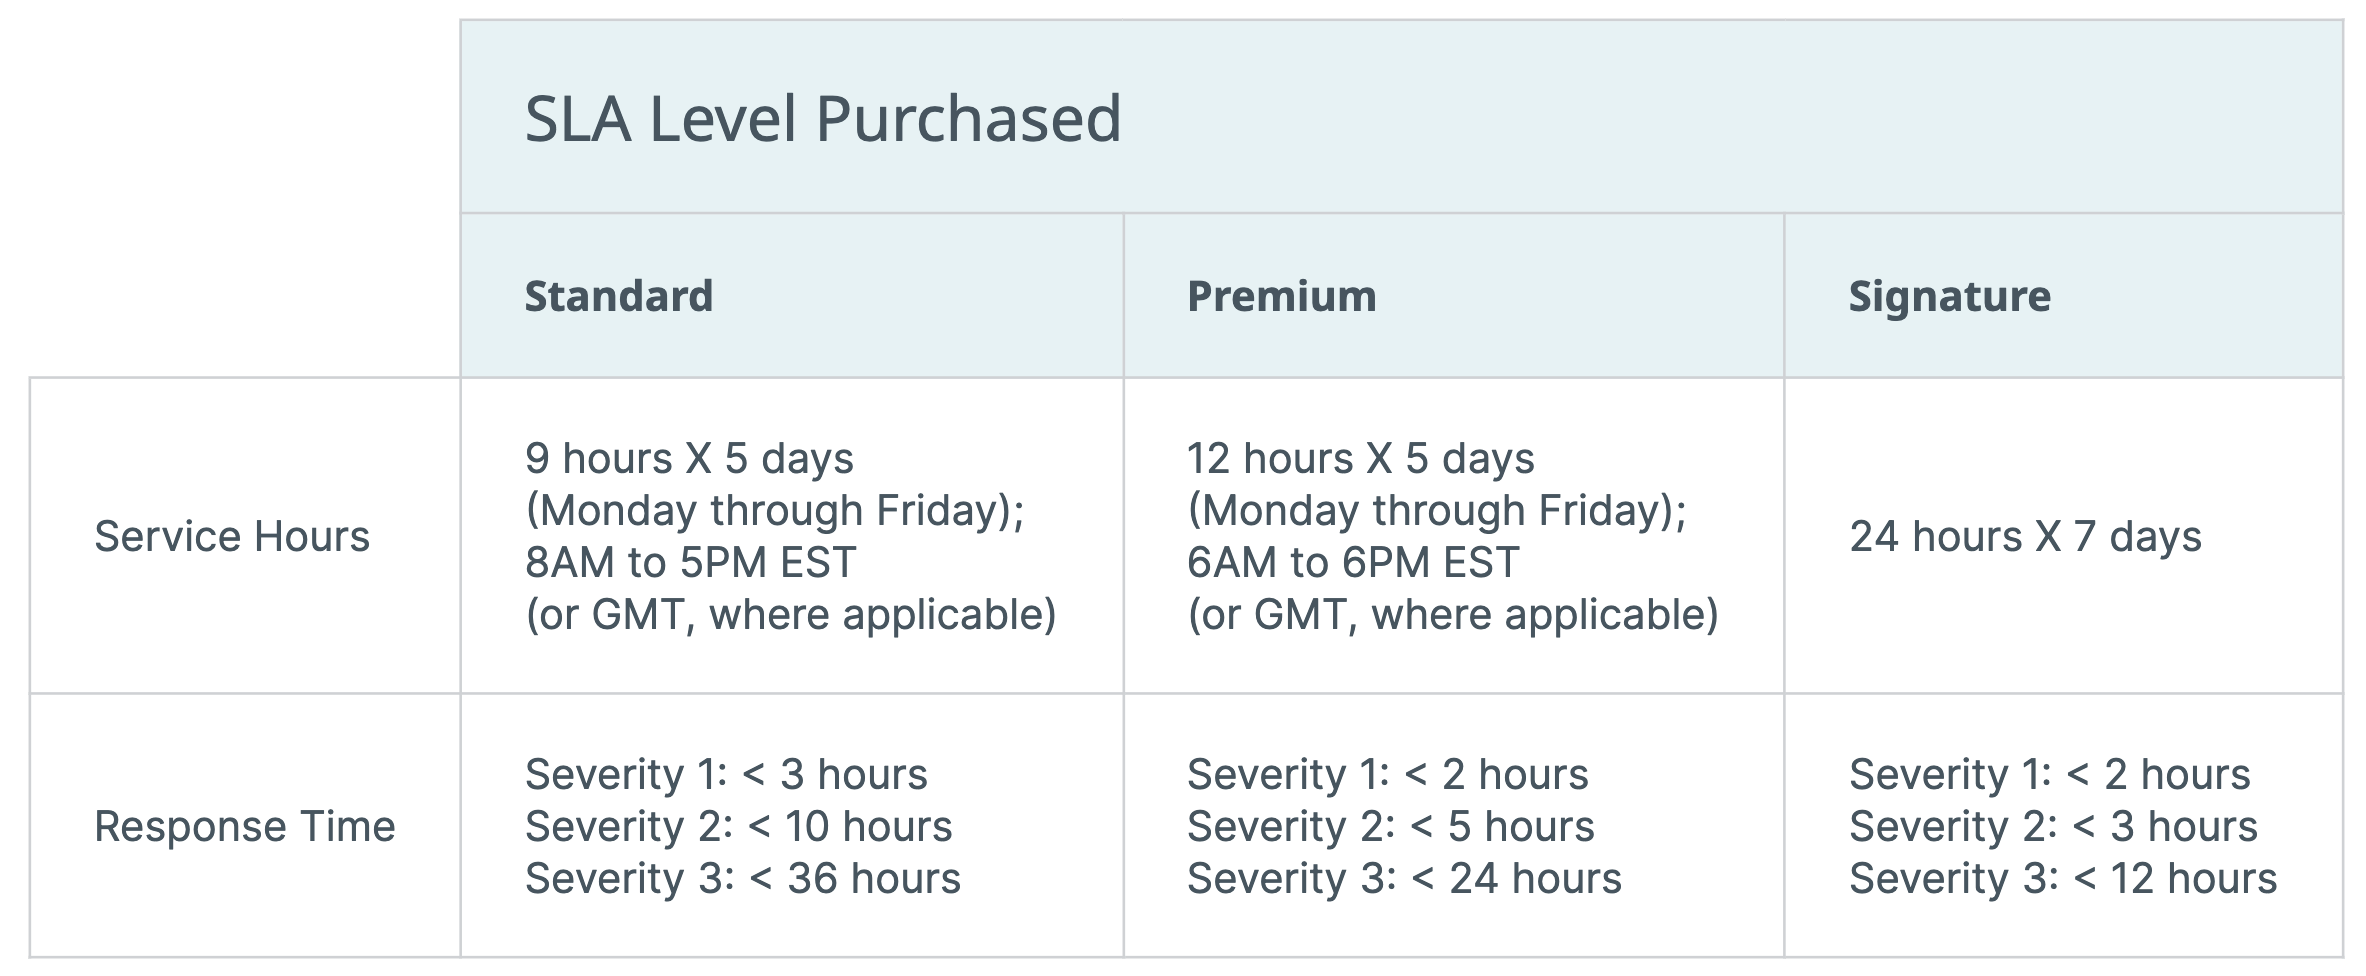Image resolution: width=2366 pixels, height=976 pixels.
Task: Click the 8AM to 5PM EST line
Action: (691, 562)
